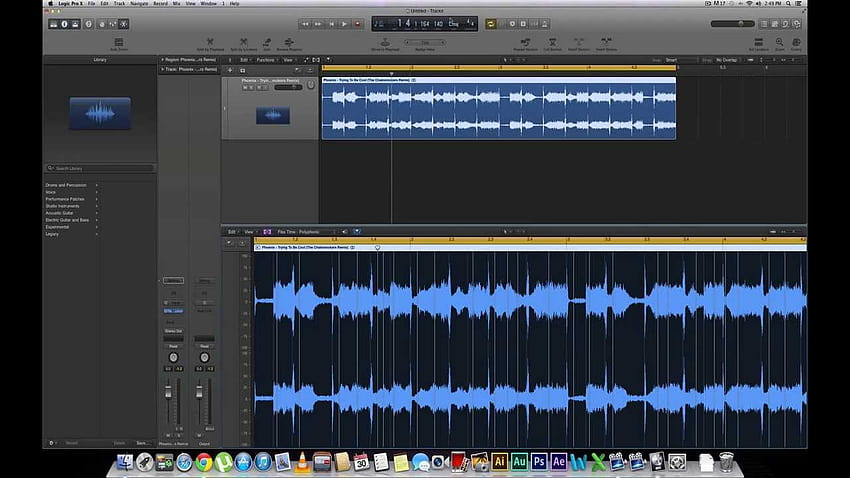Adjust the master volume slider

[x=732, y=24]
